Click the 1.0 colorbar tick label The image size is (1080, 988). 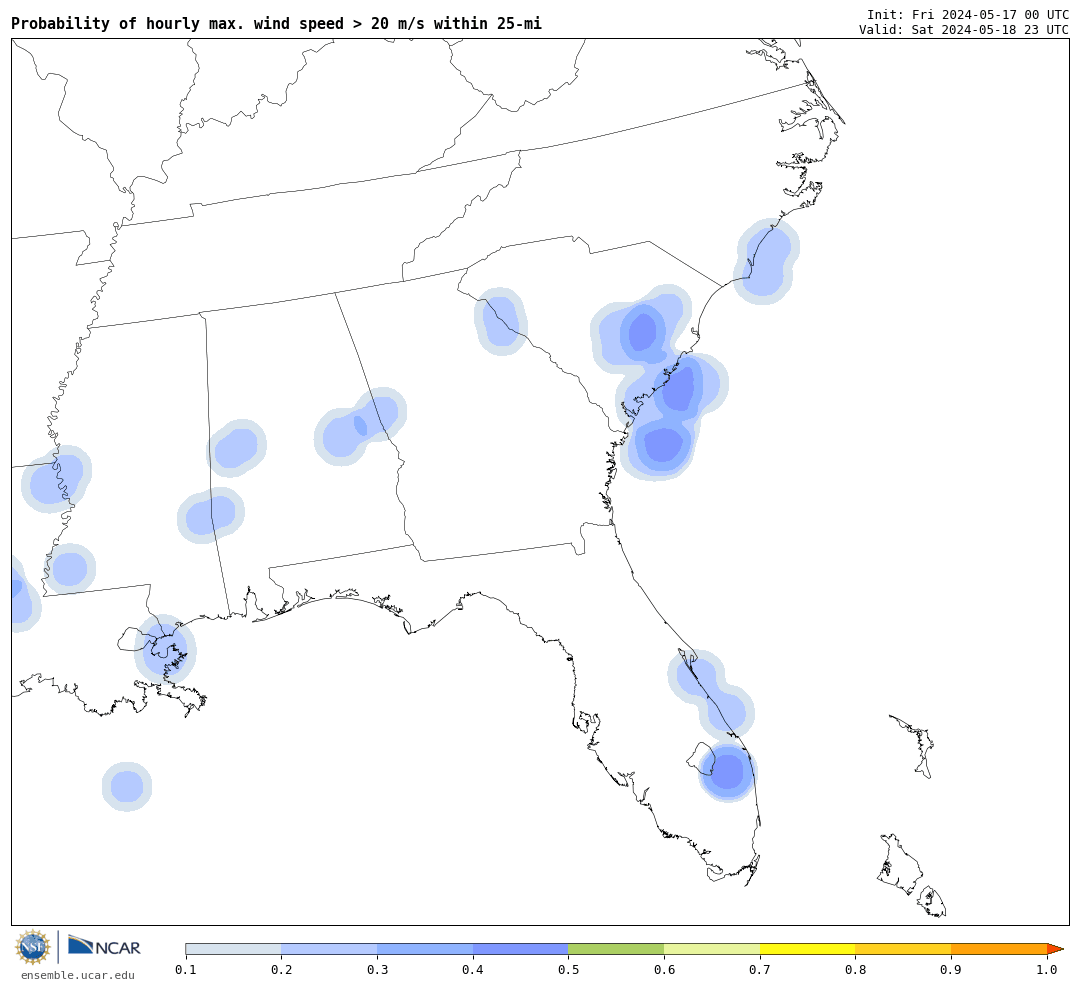[1047, 970]
